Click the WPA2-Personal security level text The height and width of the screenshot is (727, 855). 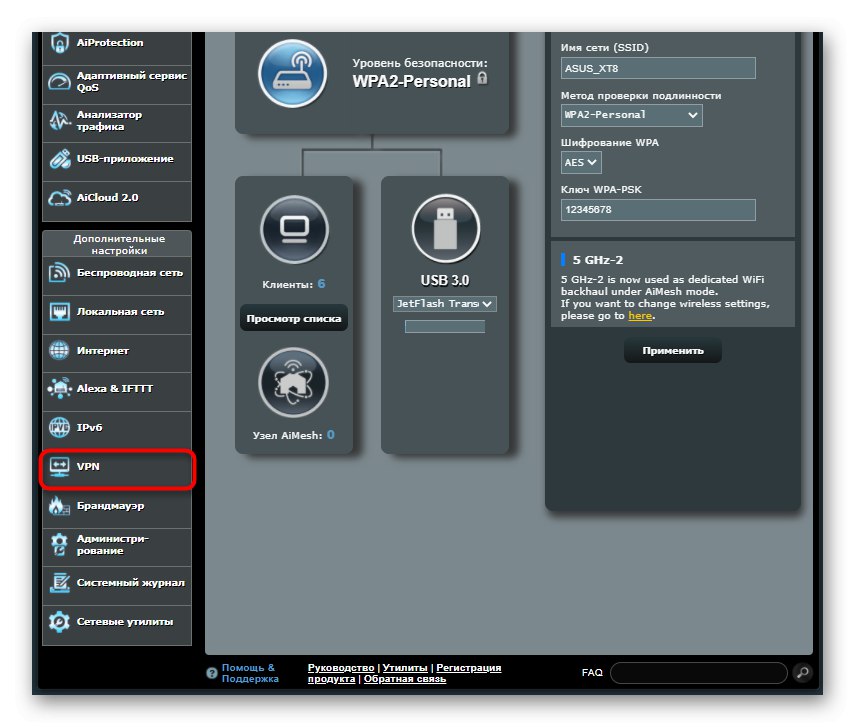pos(411,82)
